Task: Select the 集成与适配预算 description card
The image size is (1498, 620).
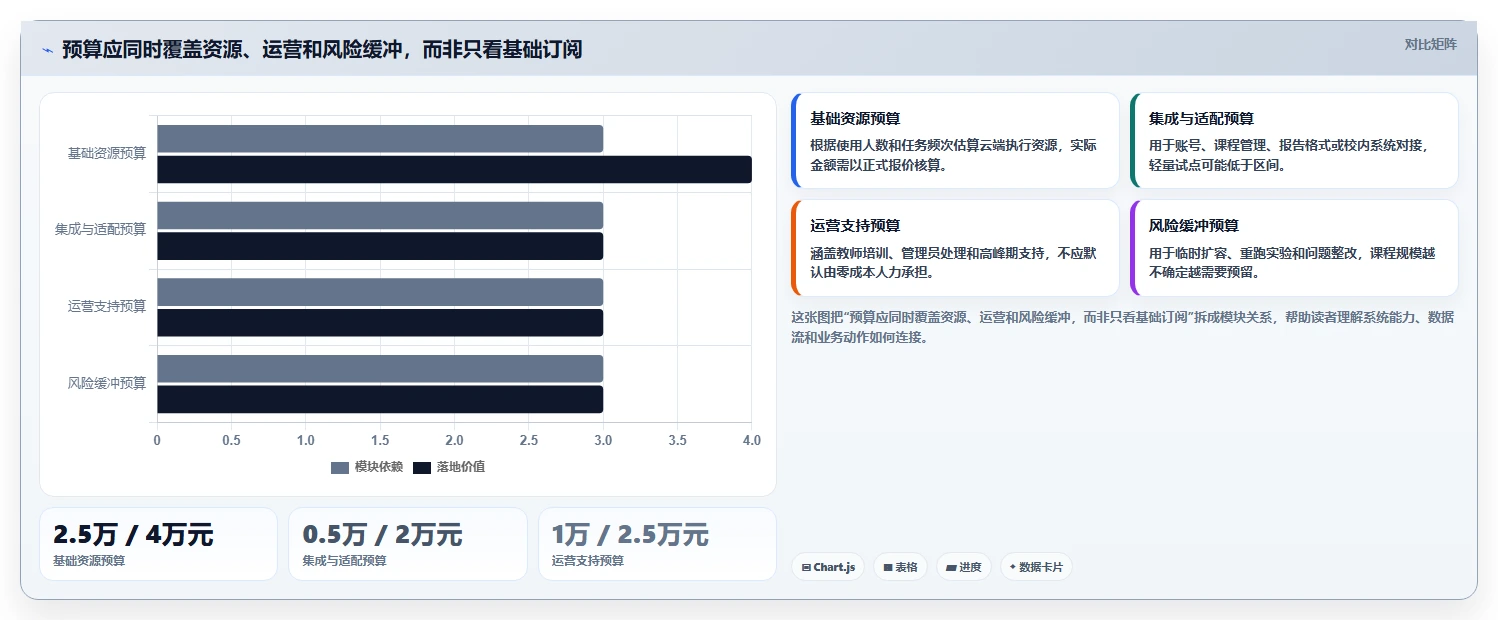Action: tap(1294, 141)
